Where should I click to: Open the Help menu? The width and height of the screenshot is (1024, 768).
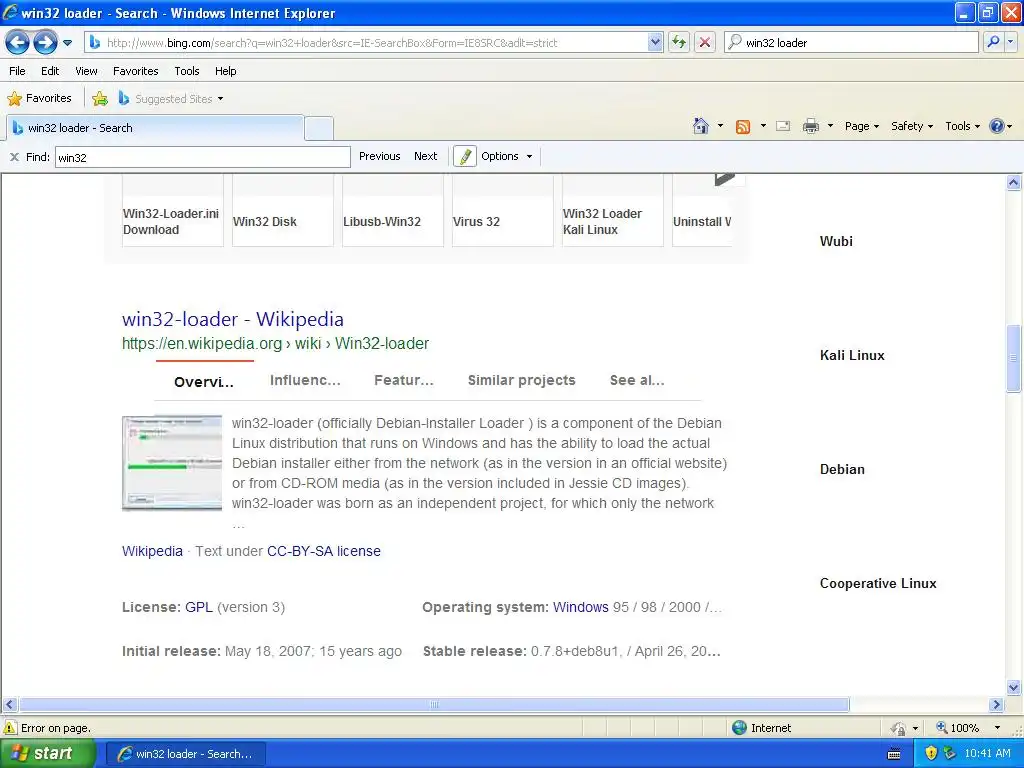[225, 71]
